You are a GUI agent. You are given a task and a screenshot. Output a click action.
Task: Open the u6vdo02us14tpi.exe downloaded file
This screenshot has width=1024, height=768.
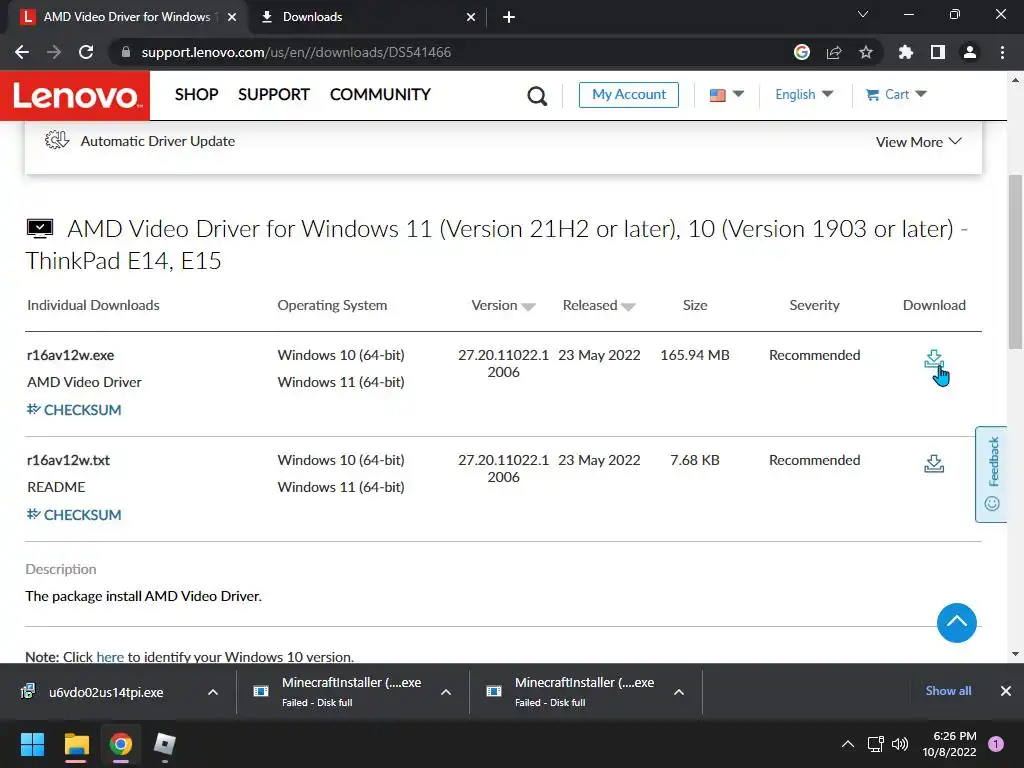pyautogui.click(x=106, y=692)
